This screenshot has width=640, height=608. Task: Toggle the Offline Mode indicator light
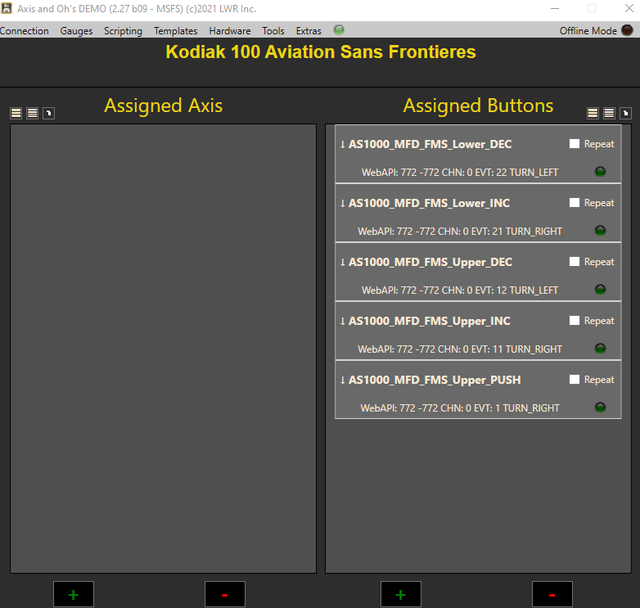coord(627,30)
